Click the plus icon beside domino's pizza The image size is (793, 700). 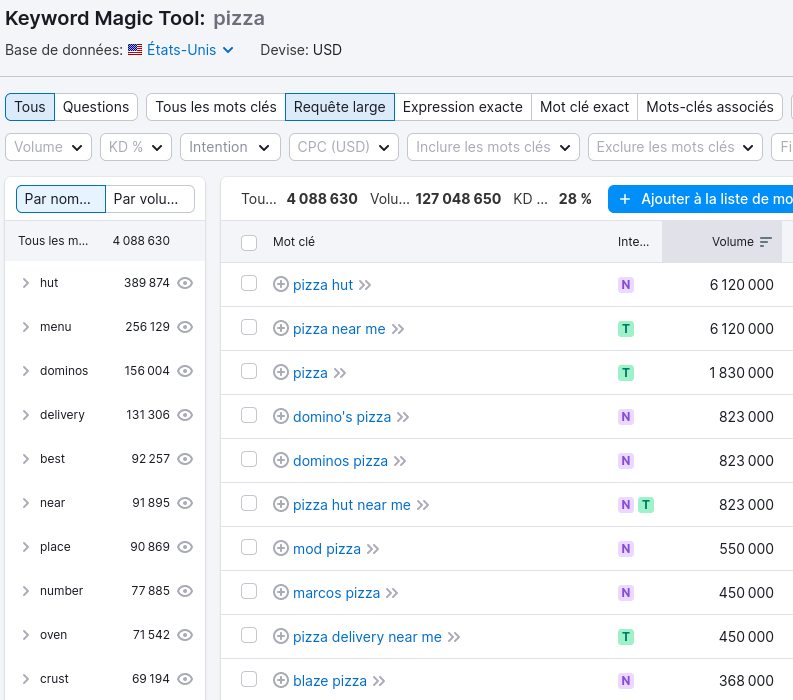281,416
